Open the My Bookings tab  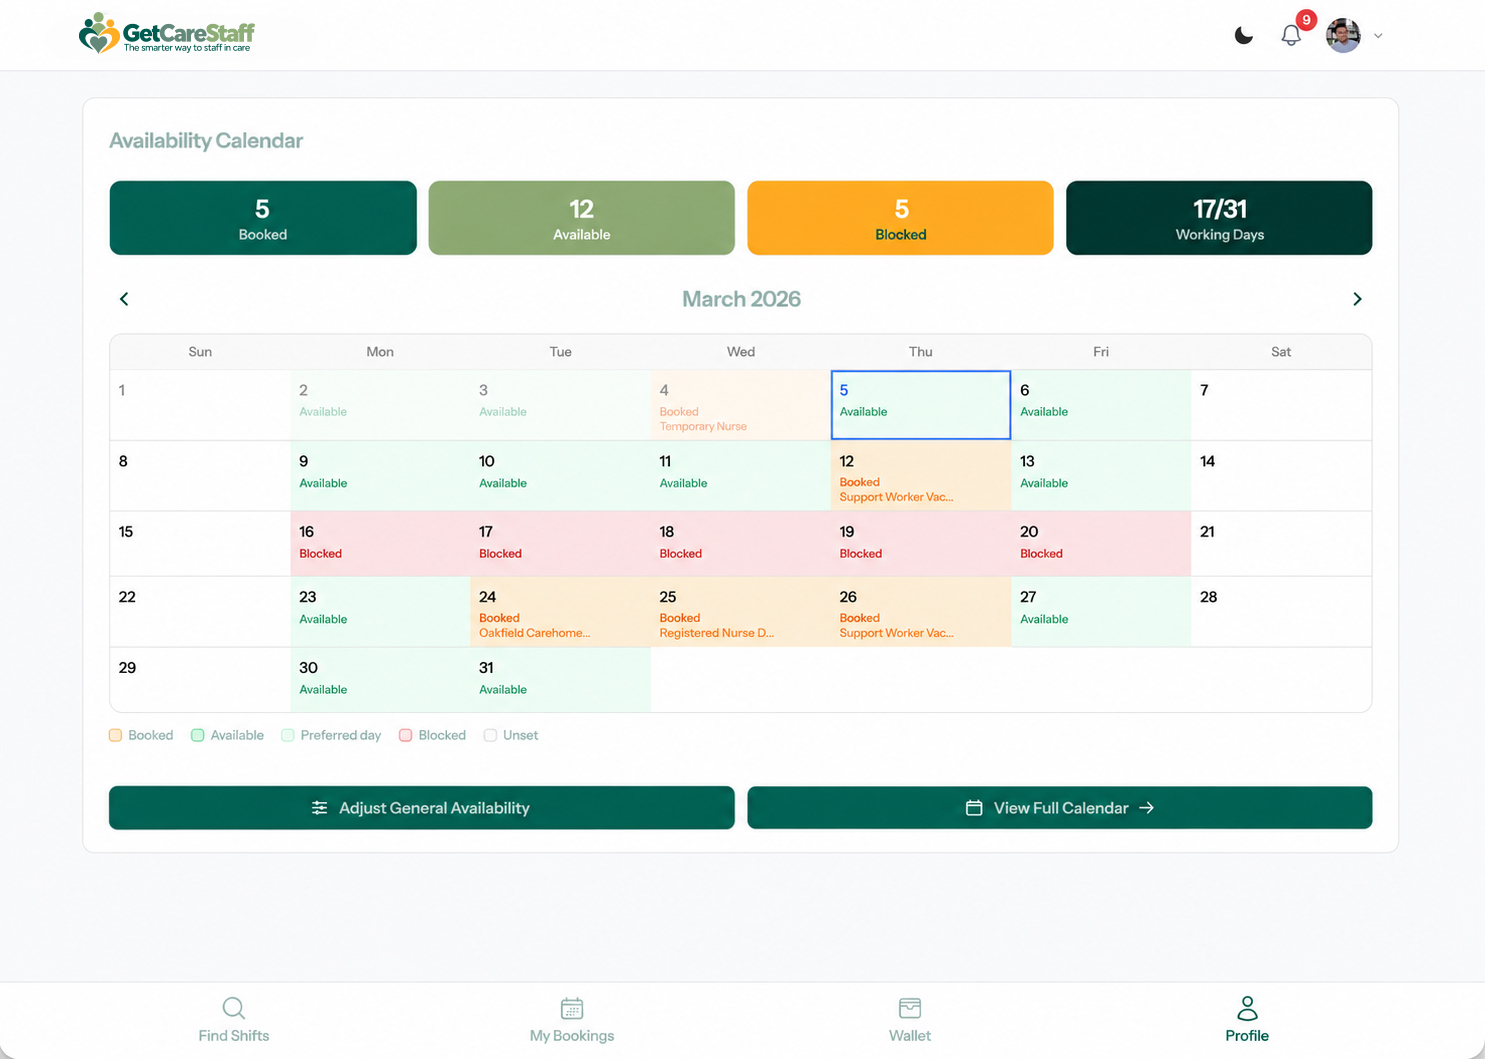pyautogui.click(x=572, y=1020)
